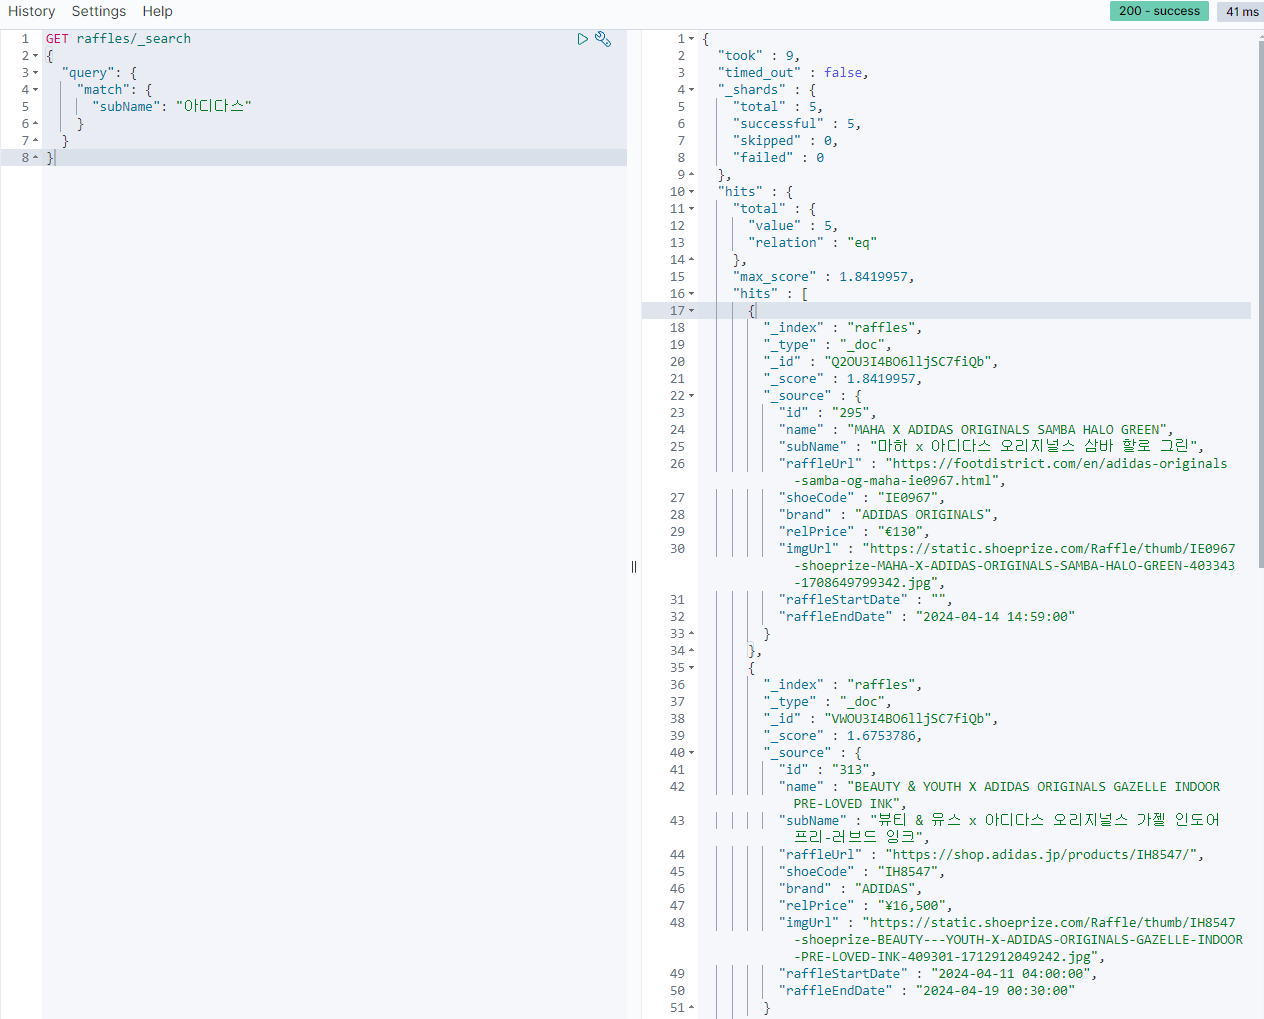The image size is (1264, 1019).
Task: Click the "id" : "295" line
Action: pyautogui.click(x=828, y=413)
